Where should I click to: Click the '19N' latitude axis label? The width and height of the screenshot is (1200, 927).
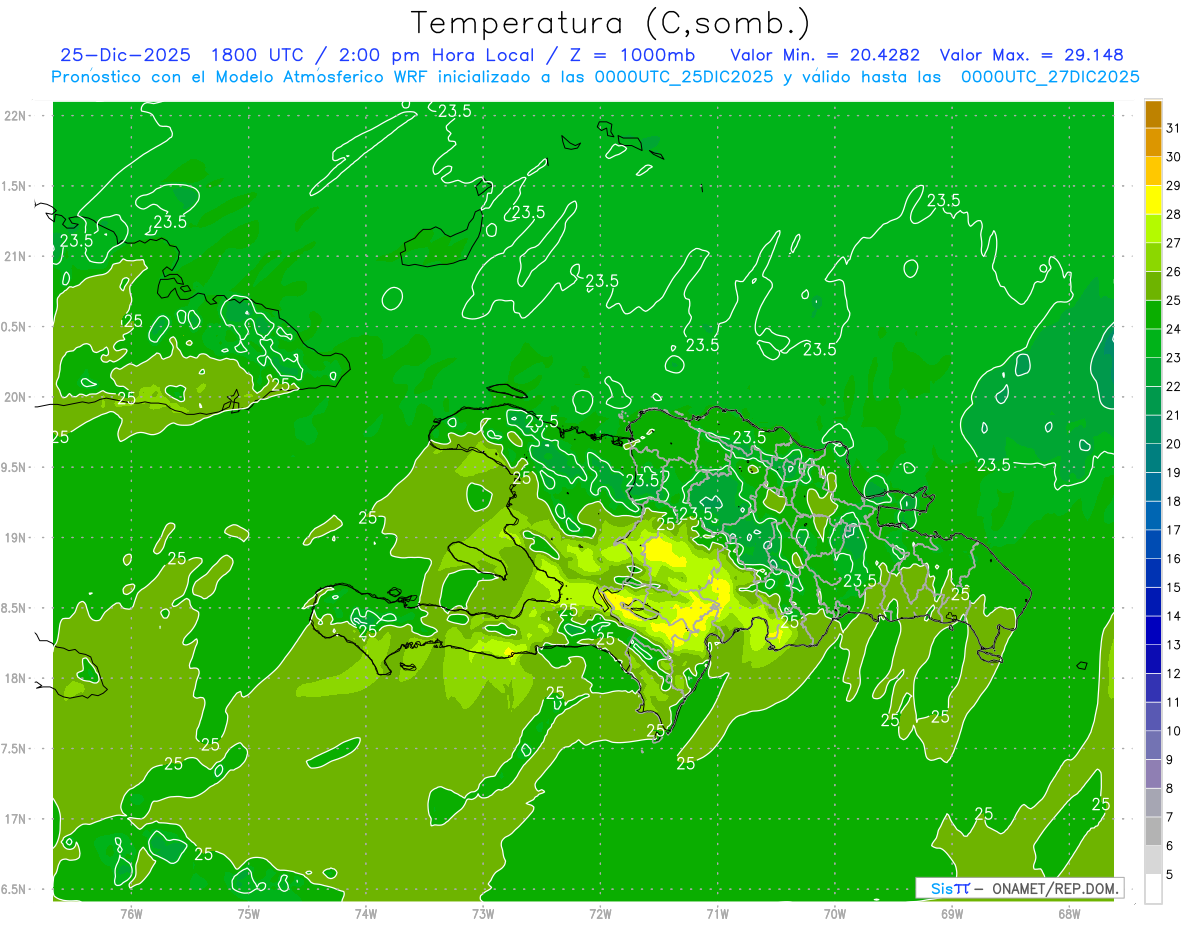pyautogui.click(x=17, y=538)
